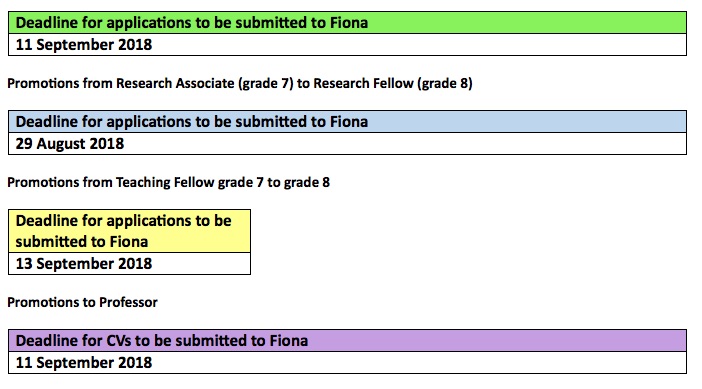Select the yellow deadline header cell
Viewport: 702px width, 389px height.
pos(129,231)
